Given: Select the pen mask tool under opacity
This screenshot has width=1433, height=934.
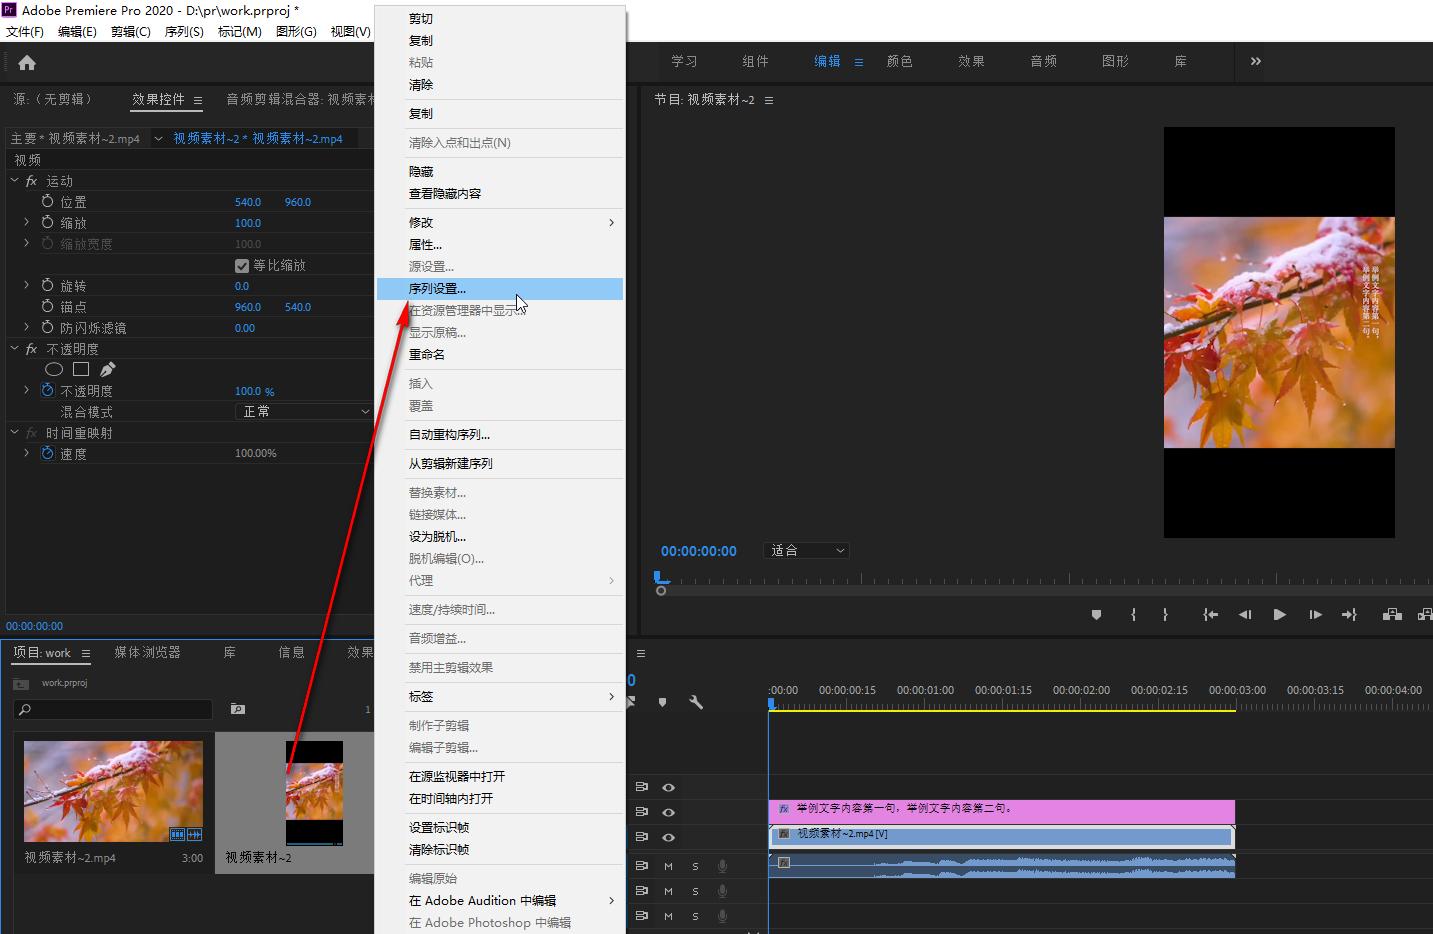Looking at the screenshot, I should (x=108, y=369).
